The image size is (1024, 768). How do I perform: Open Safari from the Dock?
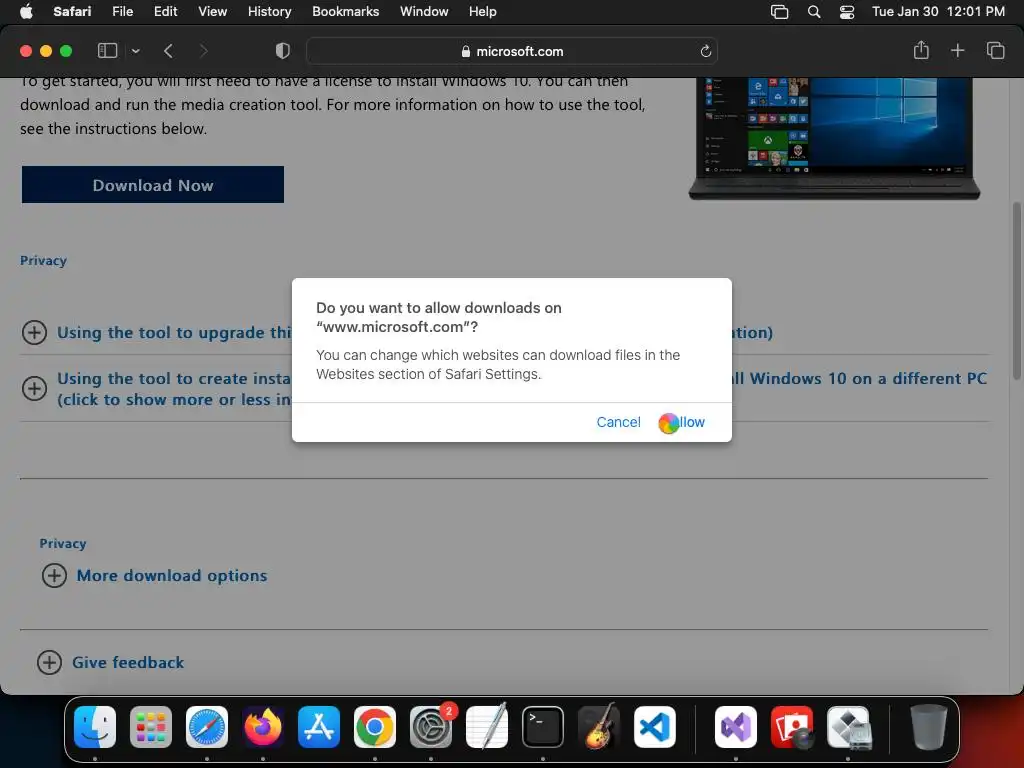tap(207, 726)
